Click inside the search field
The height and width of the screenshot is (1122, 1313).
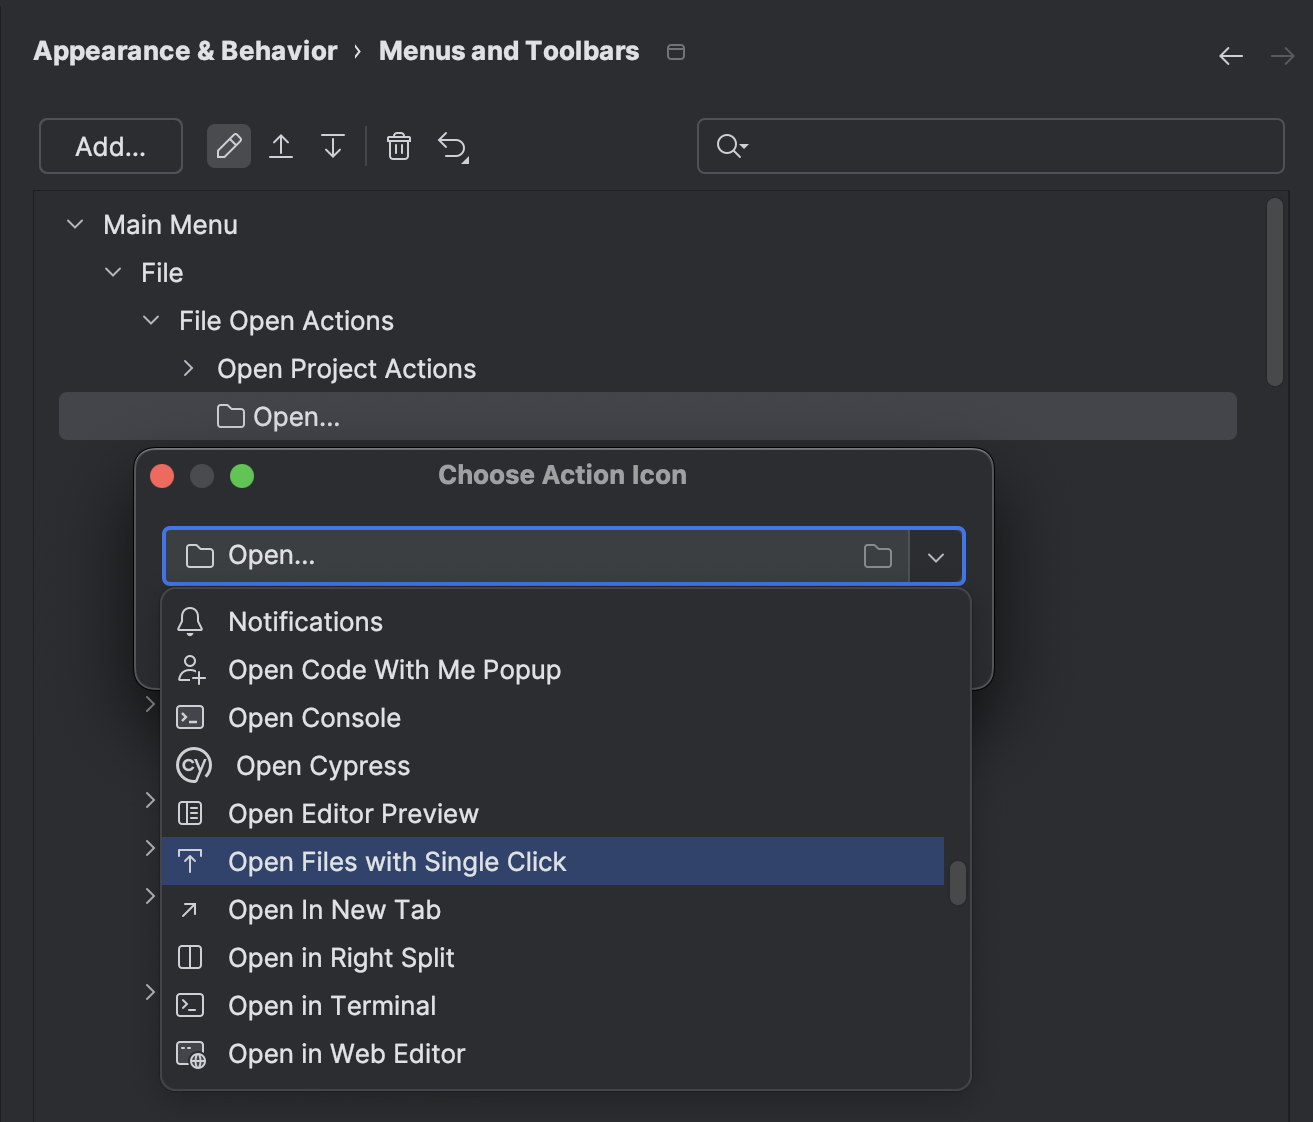(990, 146)
